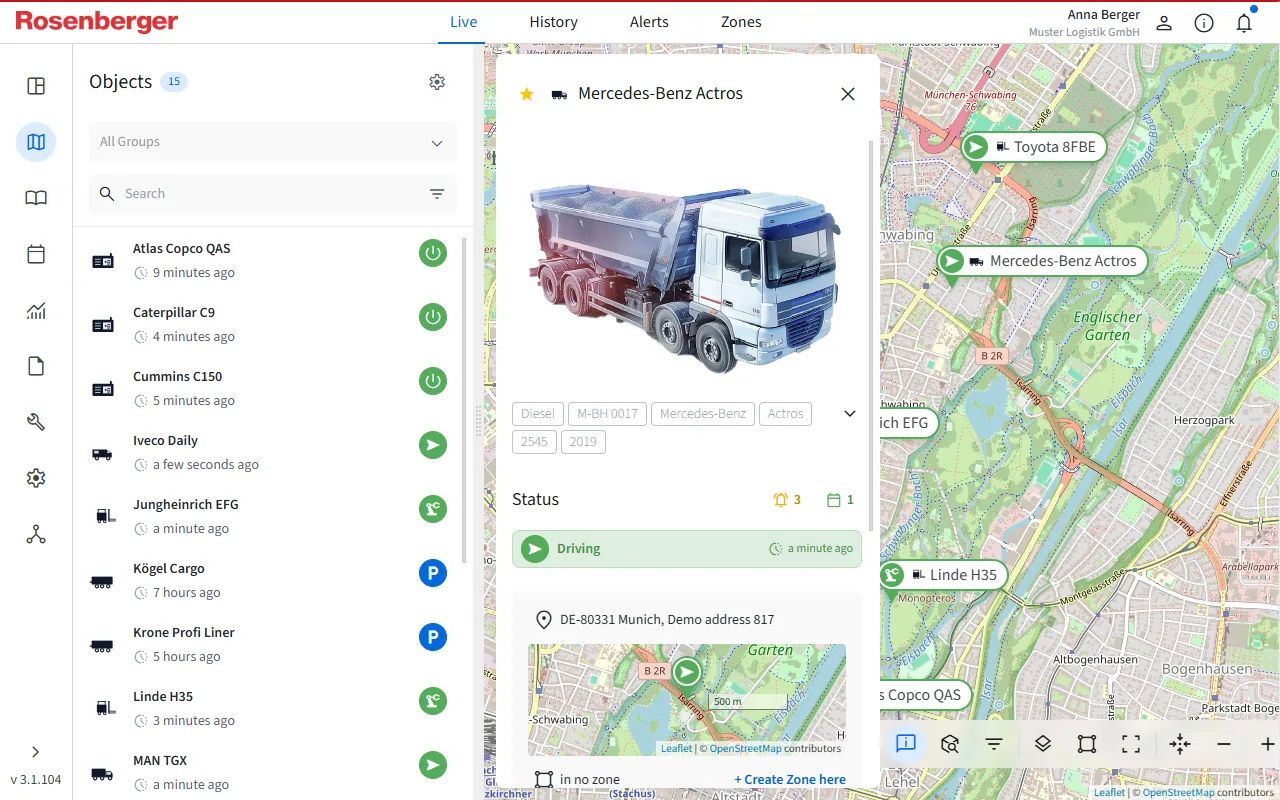The height and width of the screenshot is (800, 1280).
Task: Select the map view sidebar icon
Action: point(36,142)
